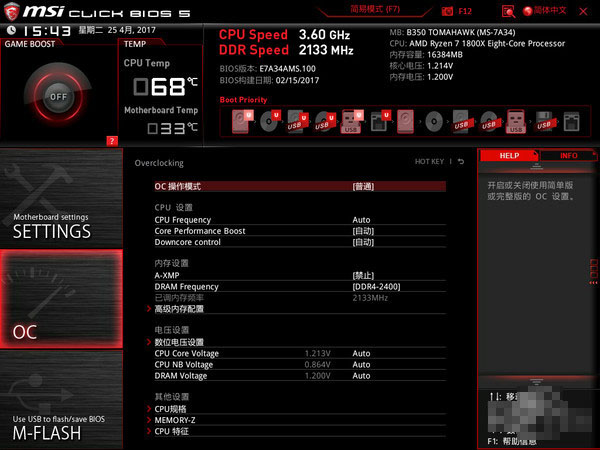Screen dimensions: 600x450
Task: Click the return arrow next to HOT KEY
Action: click(461, 161)
